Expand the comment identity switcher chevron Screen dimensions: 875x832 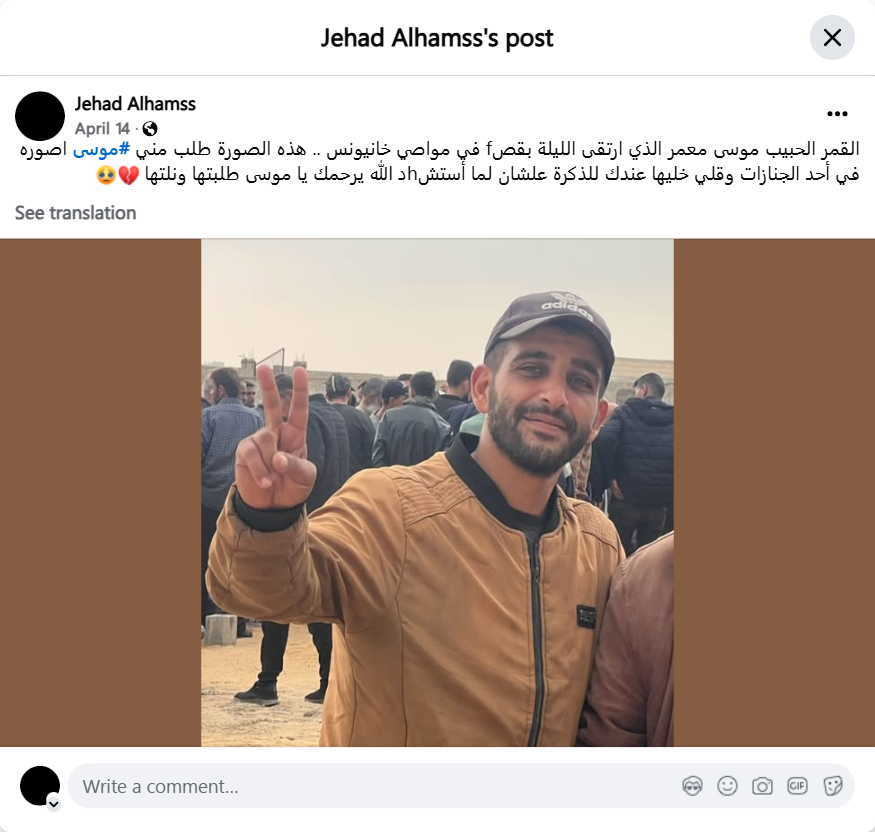tap(54, 804)
